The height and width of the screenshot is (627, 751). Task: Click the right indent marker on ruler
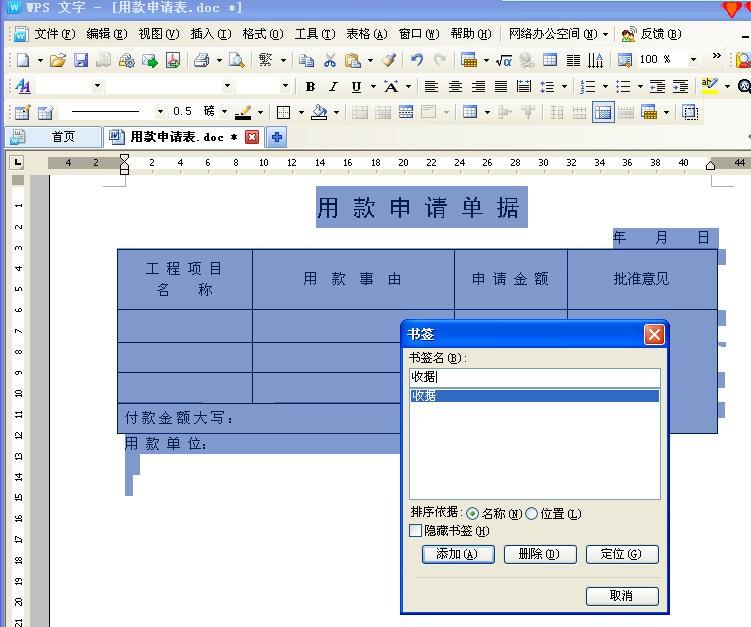(x=710, y=166)
